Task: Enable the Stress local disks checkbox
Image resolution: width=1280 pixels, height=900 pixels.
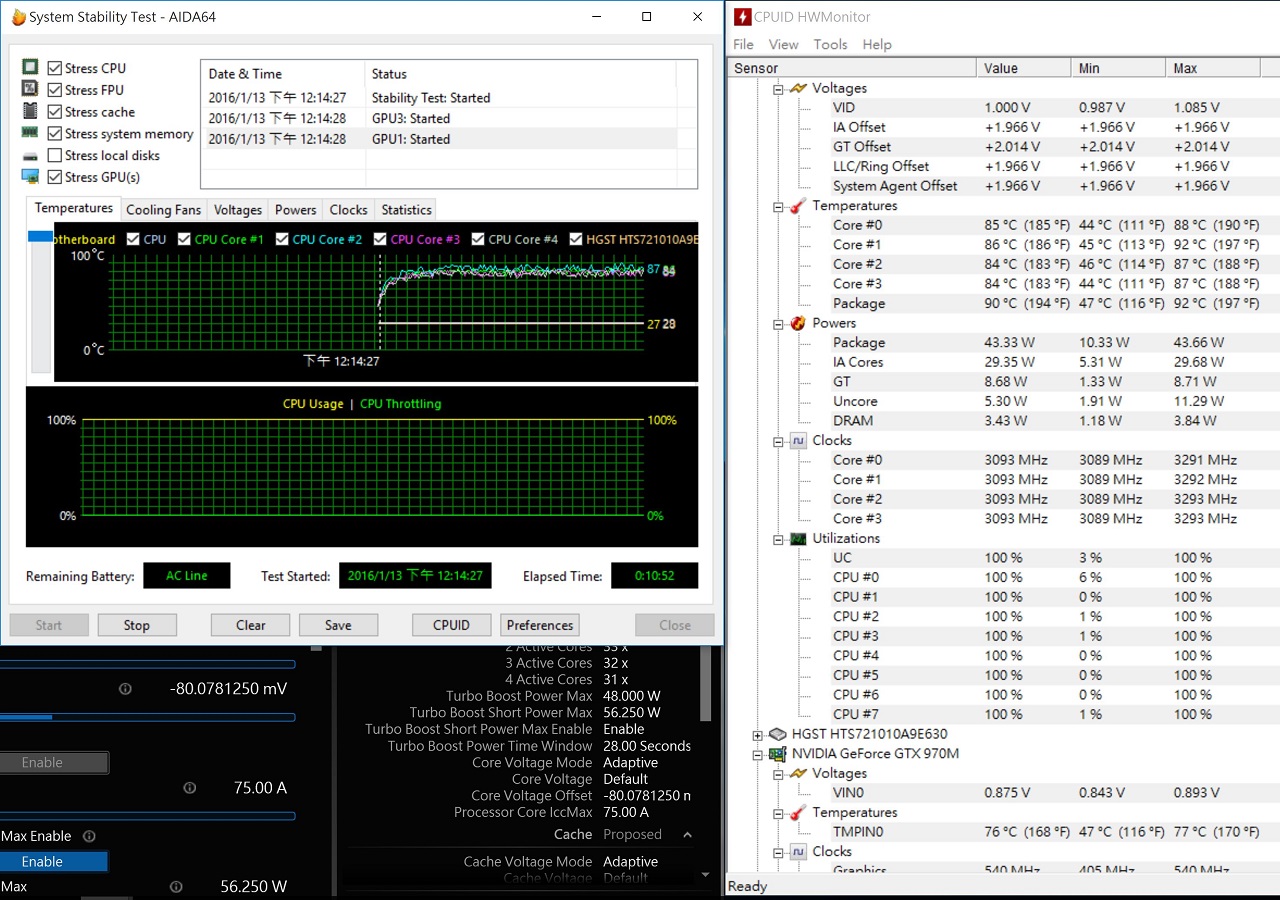Action: 55,156
